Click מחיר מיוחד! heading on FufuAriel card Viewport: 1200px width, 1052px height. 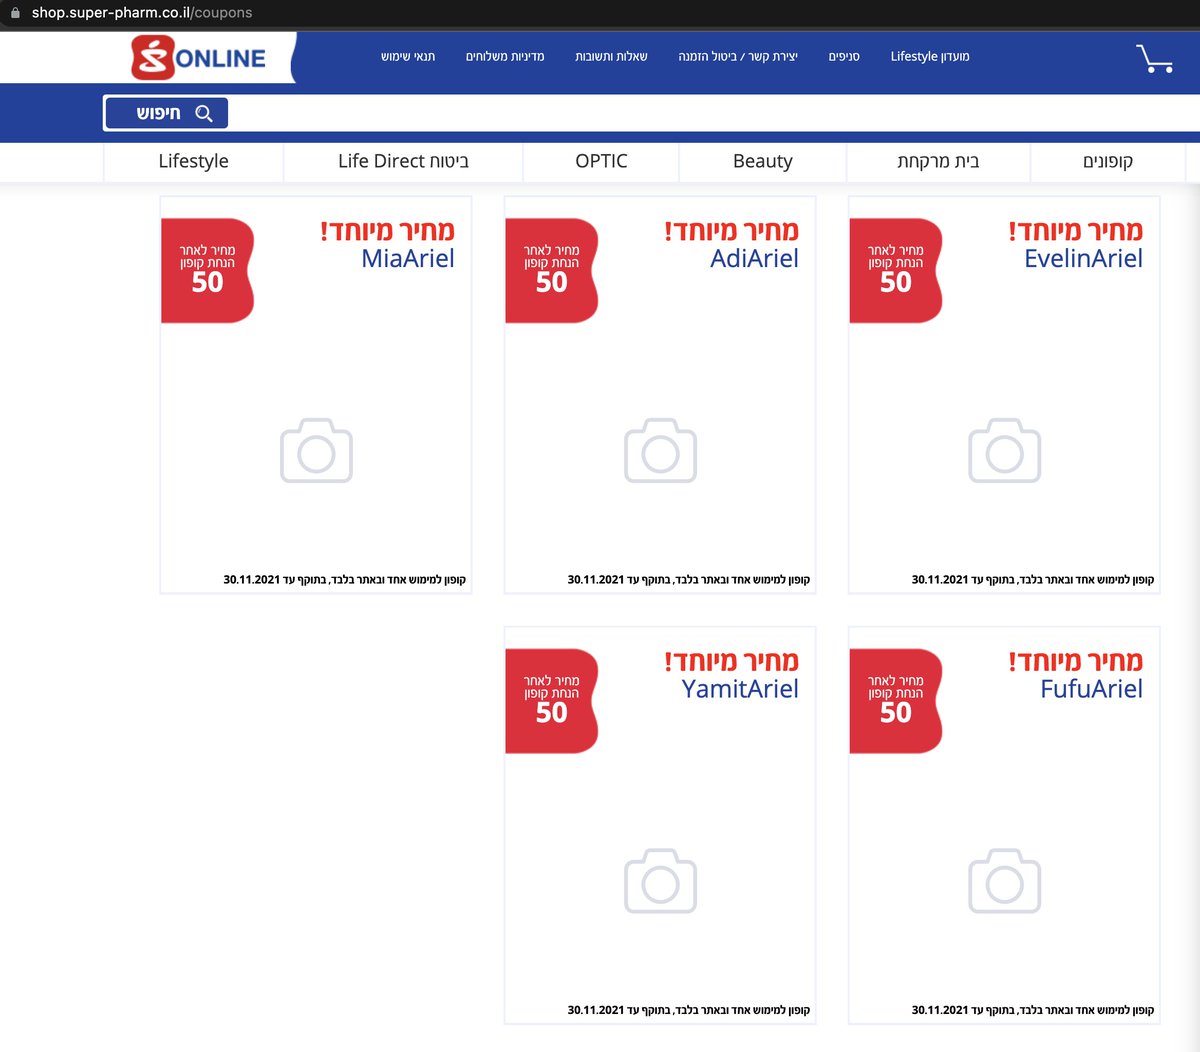1075,661
